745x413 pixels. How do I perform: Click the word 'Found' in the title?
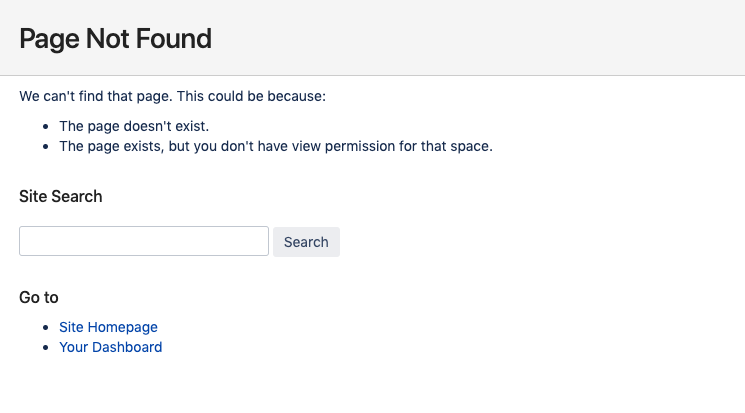(x=174, y=38)
